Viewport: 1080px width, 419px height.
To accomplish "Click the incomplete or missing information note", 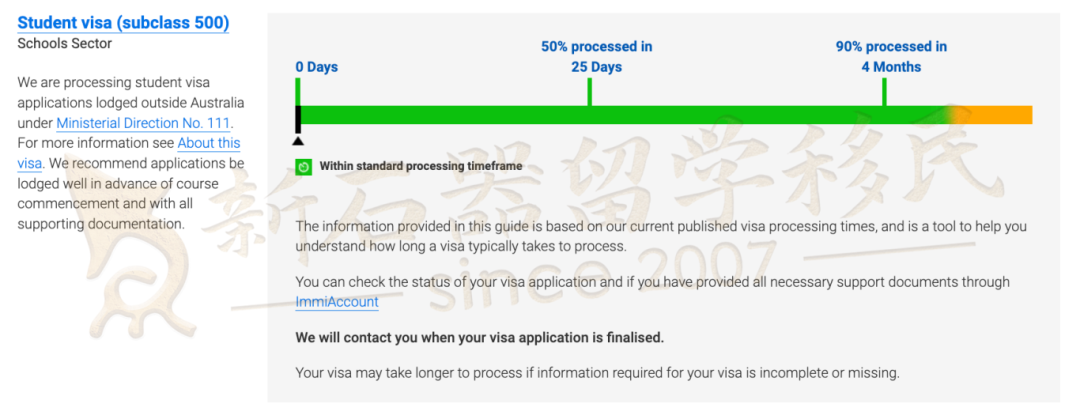I will click(598, 374).
